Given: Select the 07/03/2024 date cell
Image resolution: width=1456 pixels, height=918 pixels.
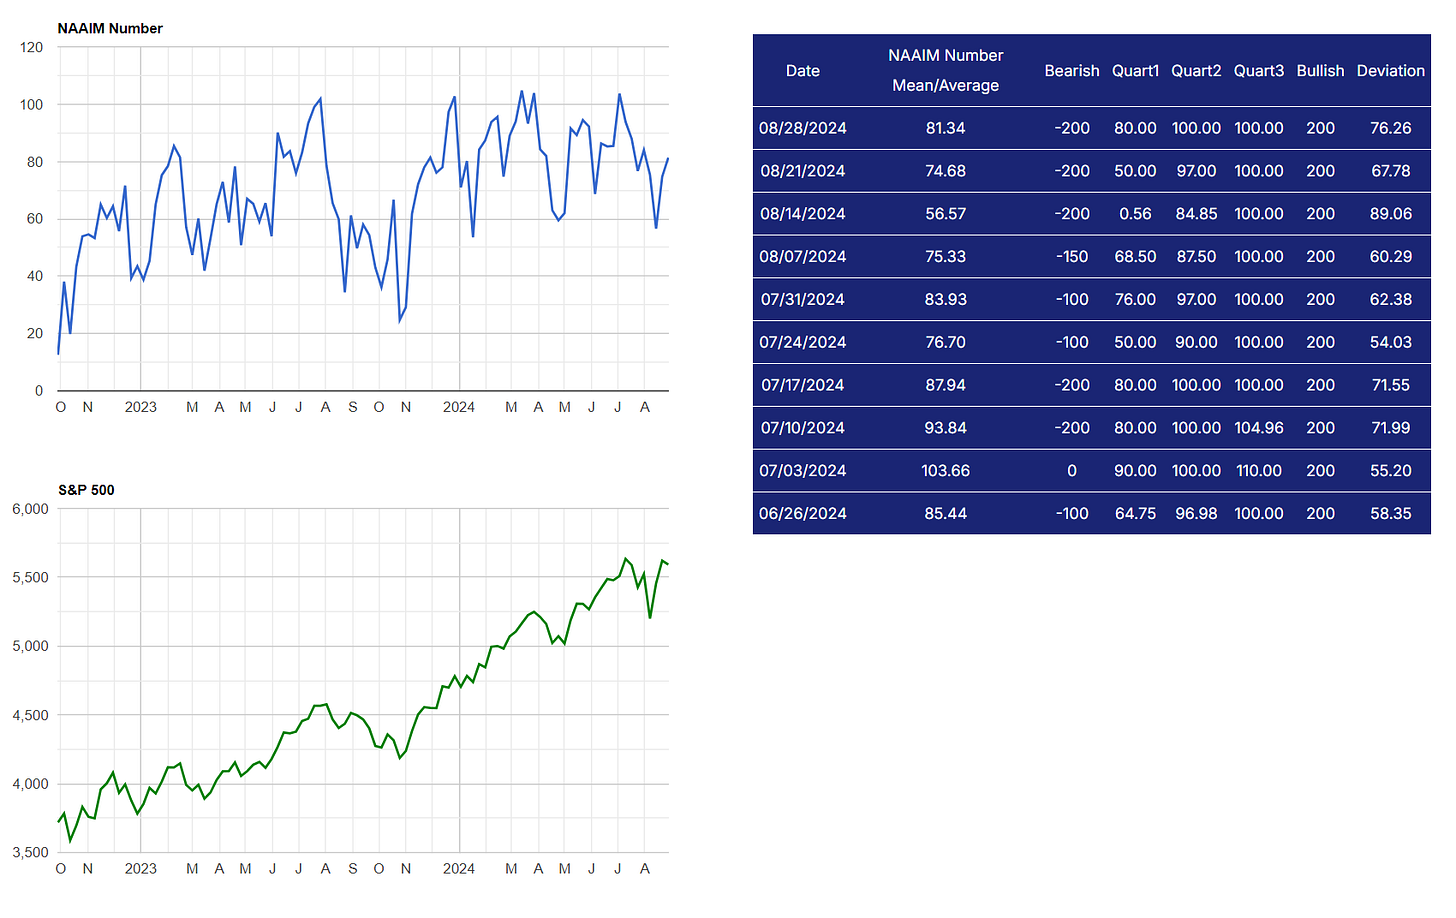Looking at the screenshot, I should [x=802, y=471].
